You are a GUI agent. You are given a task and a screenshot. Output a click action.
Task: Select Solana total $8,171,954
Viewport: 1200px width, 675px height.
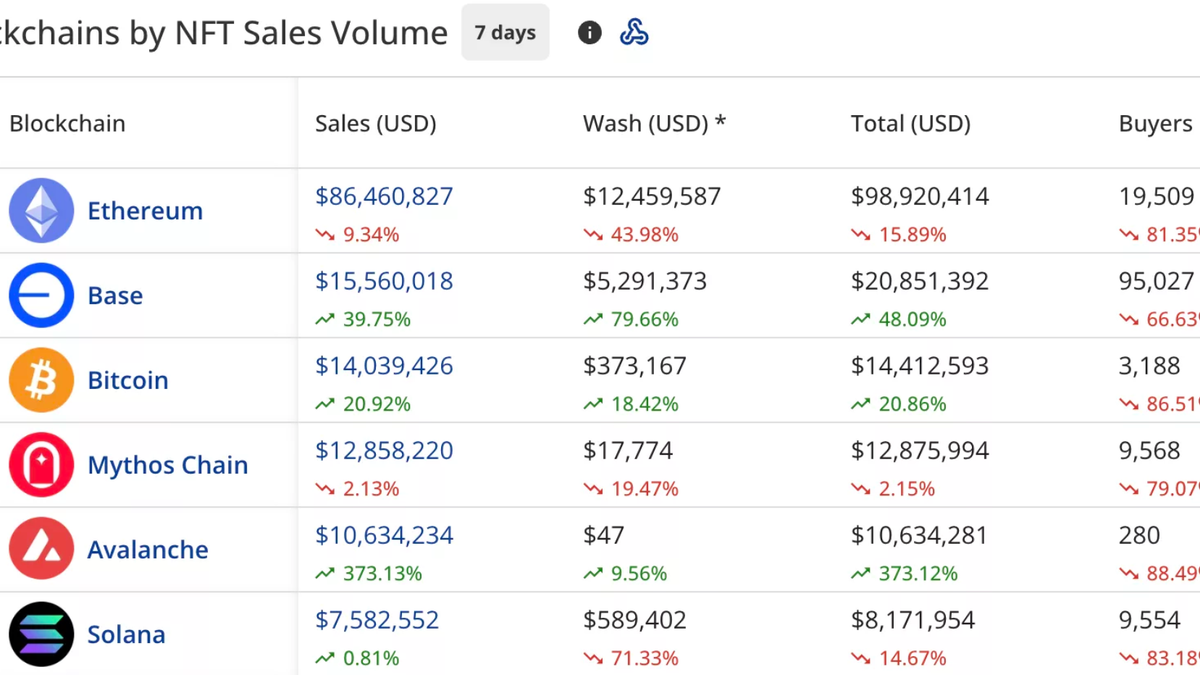pos(913,620)
